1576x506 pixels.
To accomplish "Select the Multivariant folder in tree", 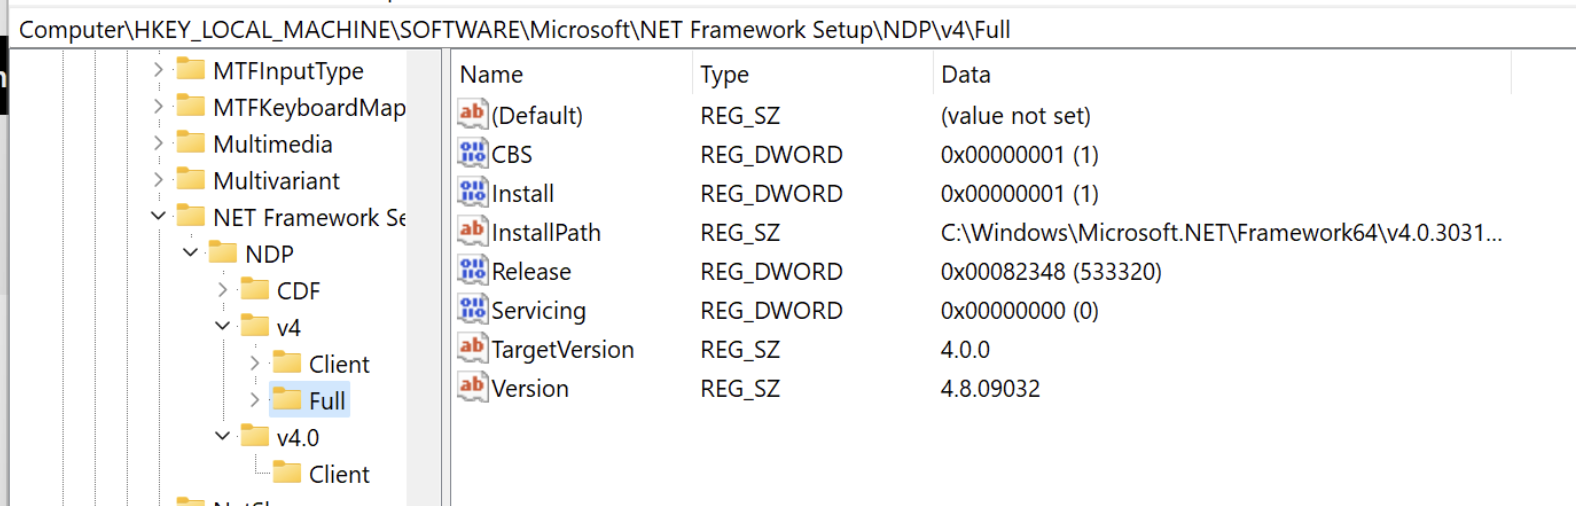I will pos(276,181).
